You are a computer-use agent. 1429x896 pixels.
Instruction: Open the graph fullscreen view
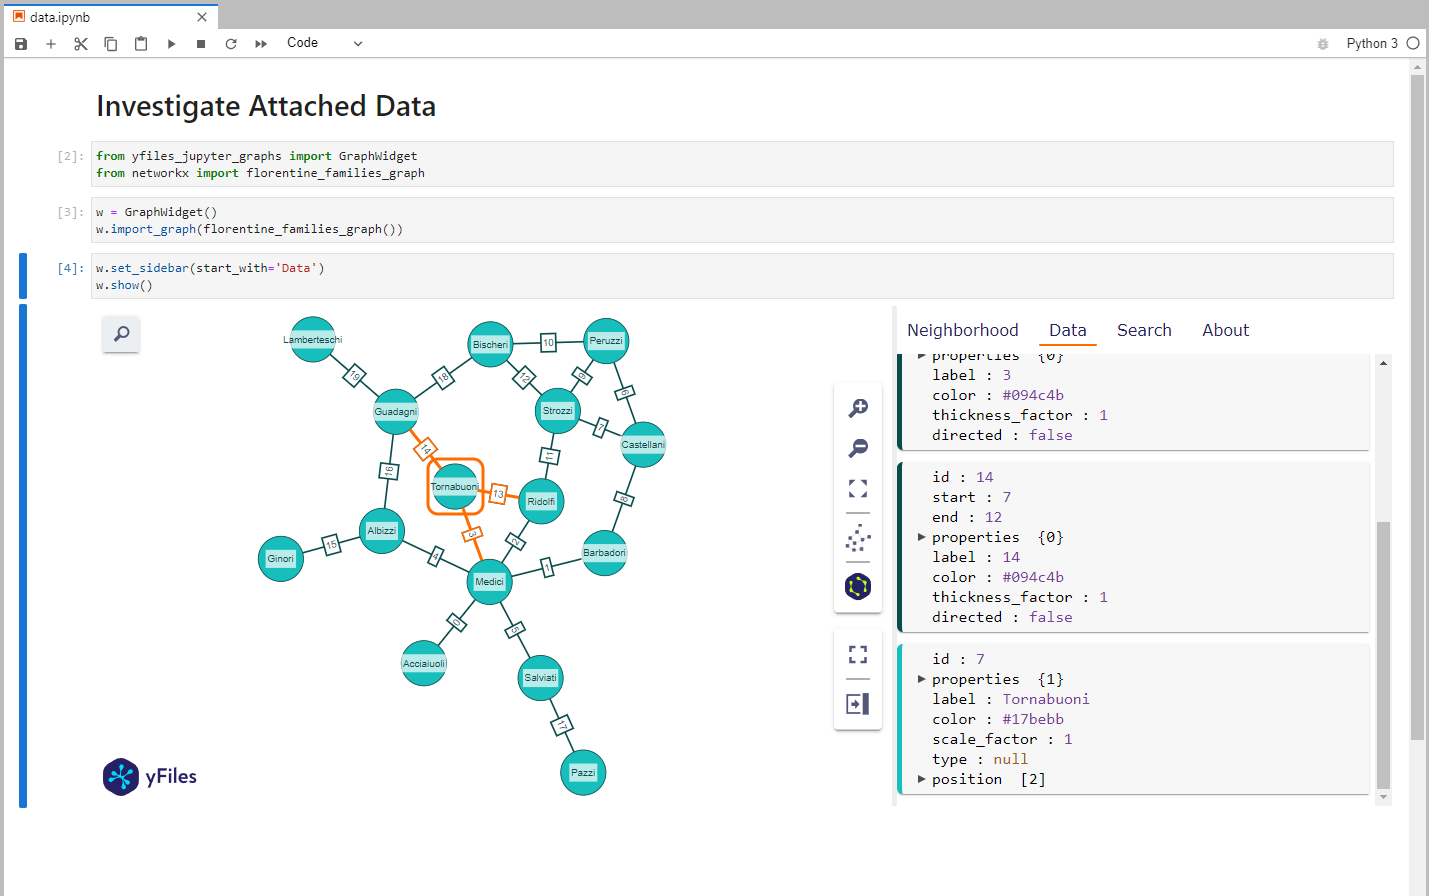point(857,654)
